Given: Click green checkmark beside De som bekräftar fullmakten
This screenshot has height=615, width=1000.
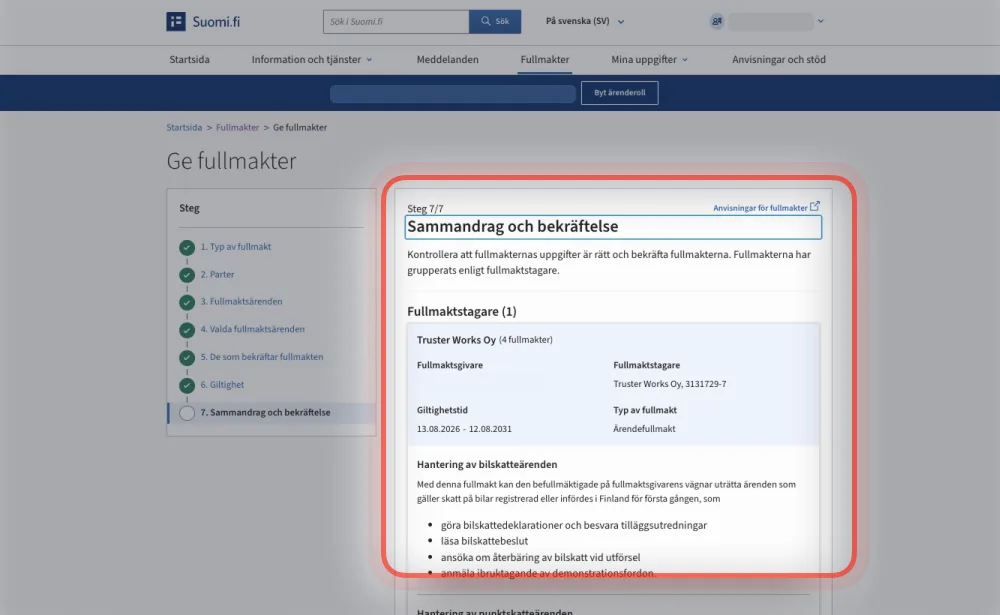Looking at the screenshot, I should (x=187, y=357).
